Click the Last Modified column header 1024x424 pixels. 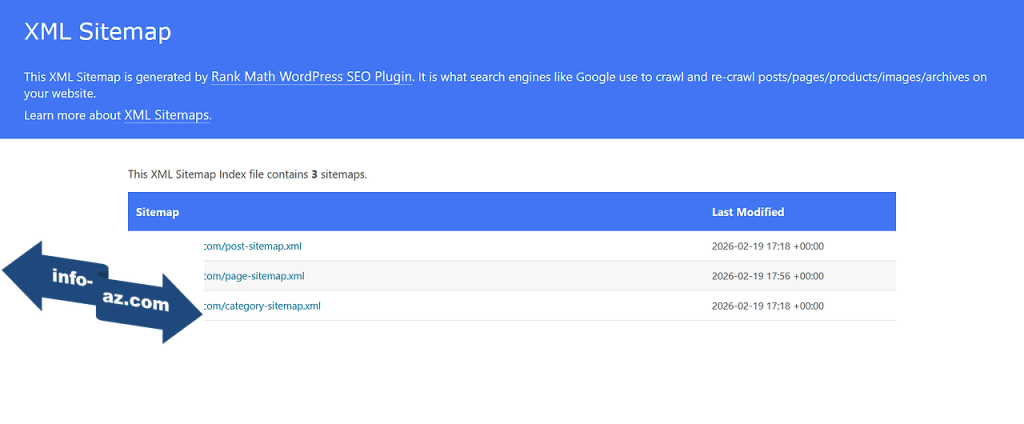(x=747, y=212)
